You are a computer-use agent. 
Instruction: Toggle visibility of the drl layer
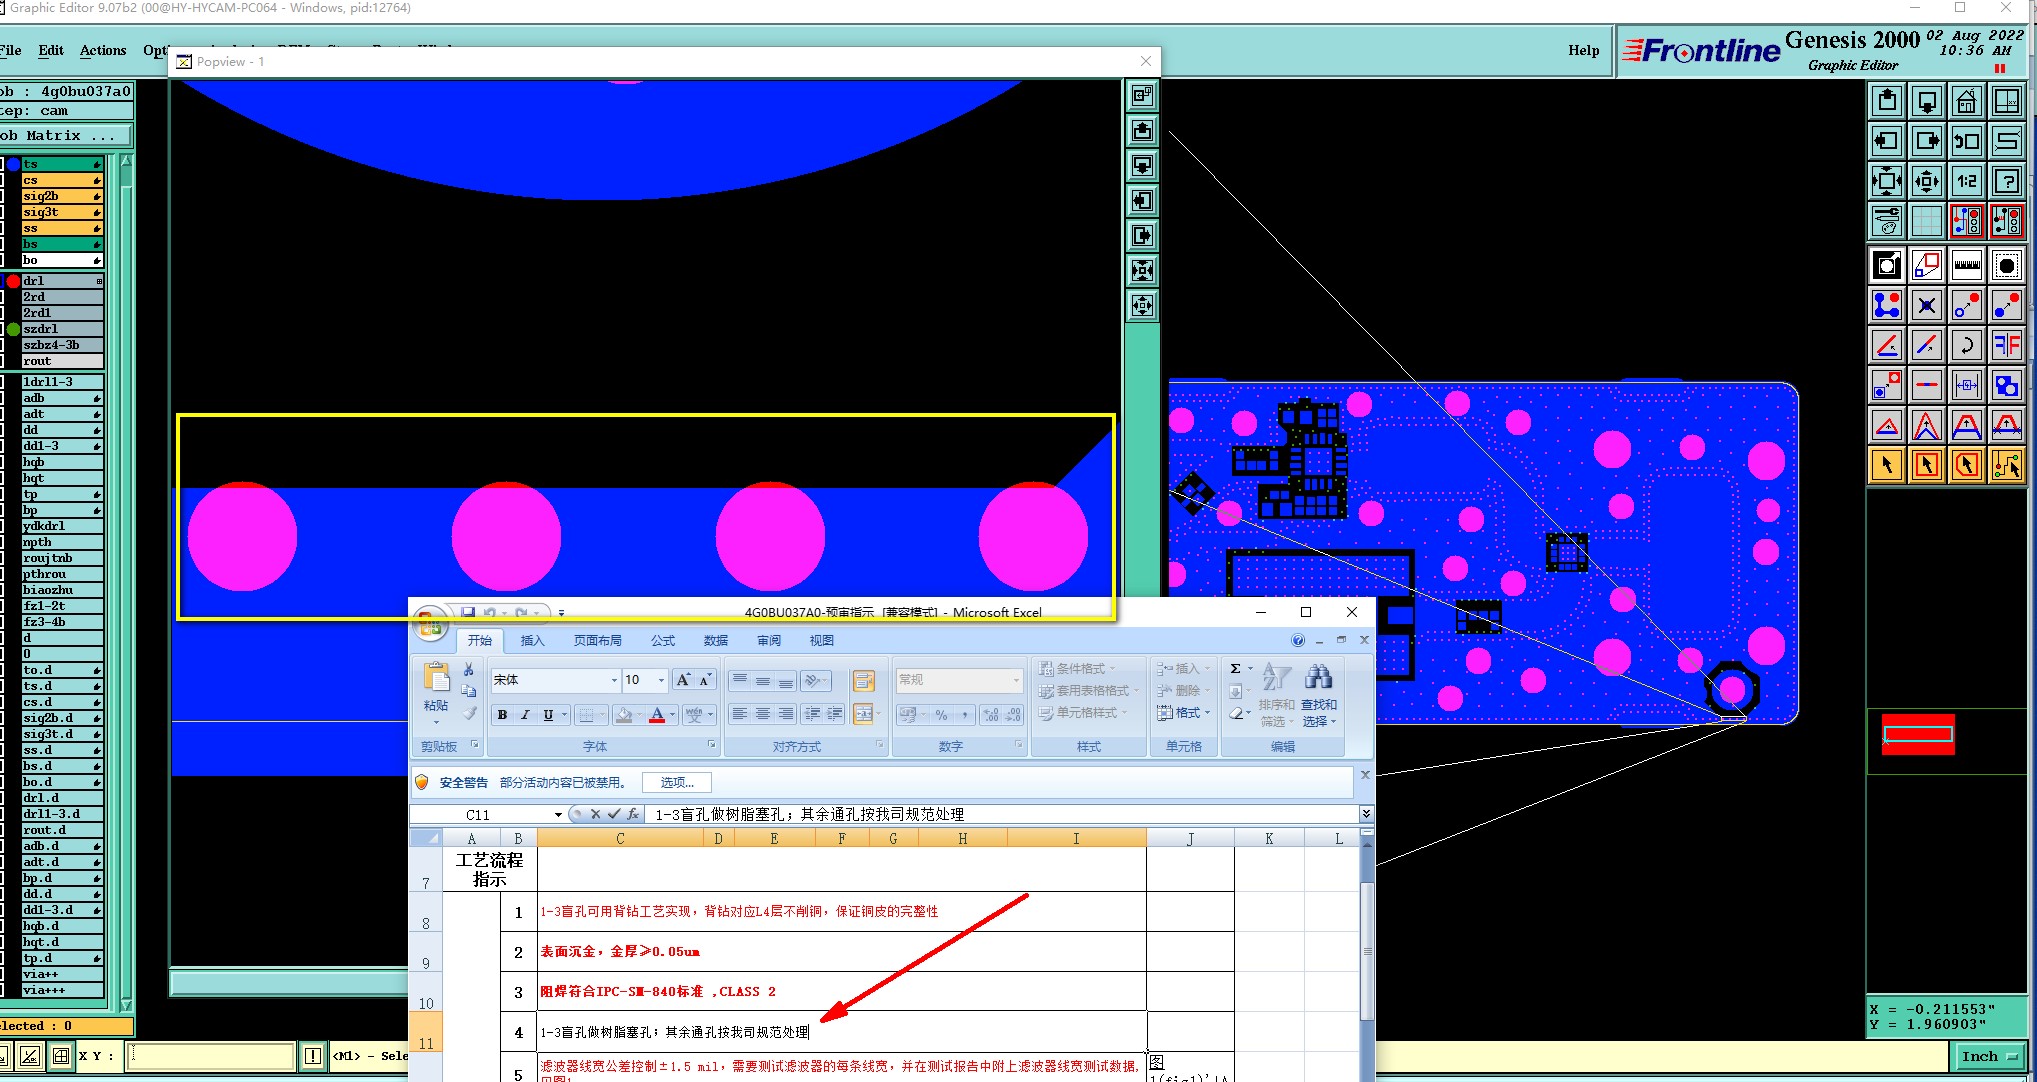pos(13,281)
